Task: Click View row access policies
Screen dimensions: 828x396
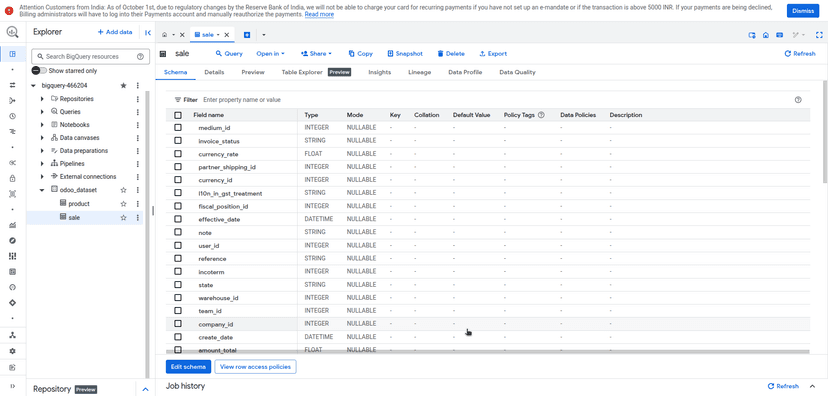Action: pos(256,366)
